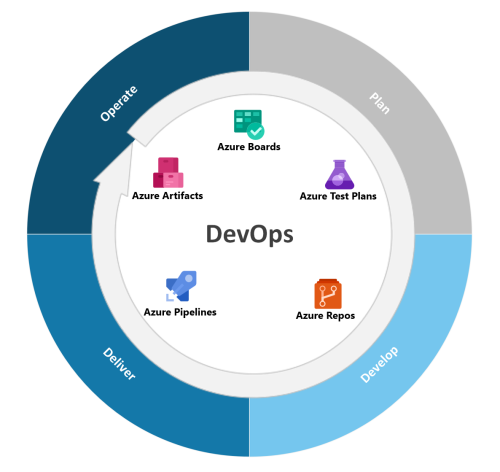Click the Azure Pipelines rocket icon
This screenshot has width=500, height=472.
[181, 286]
